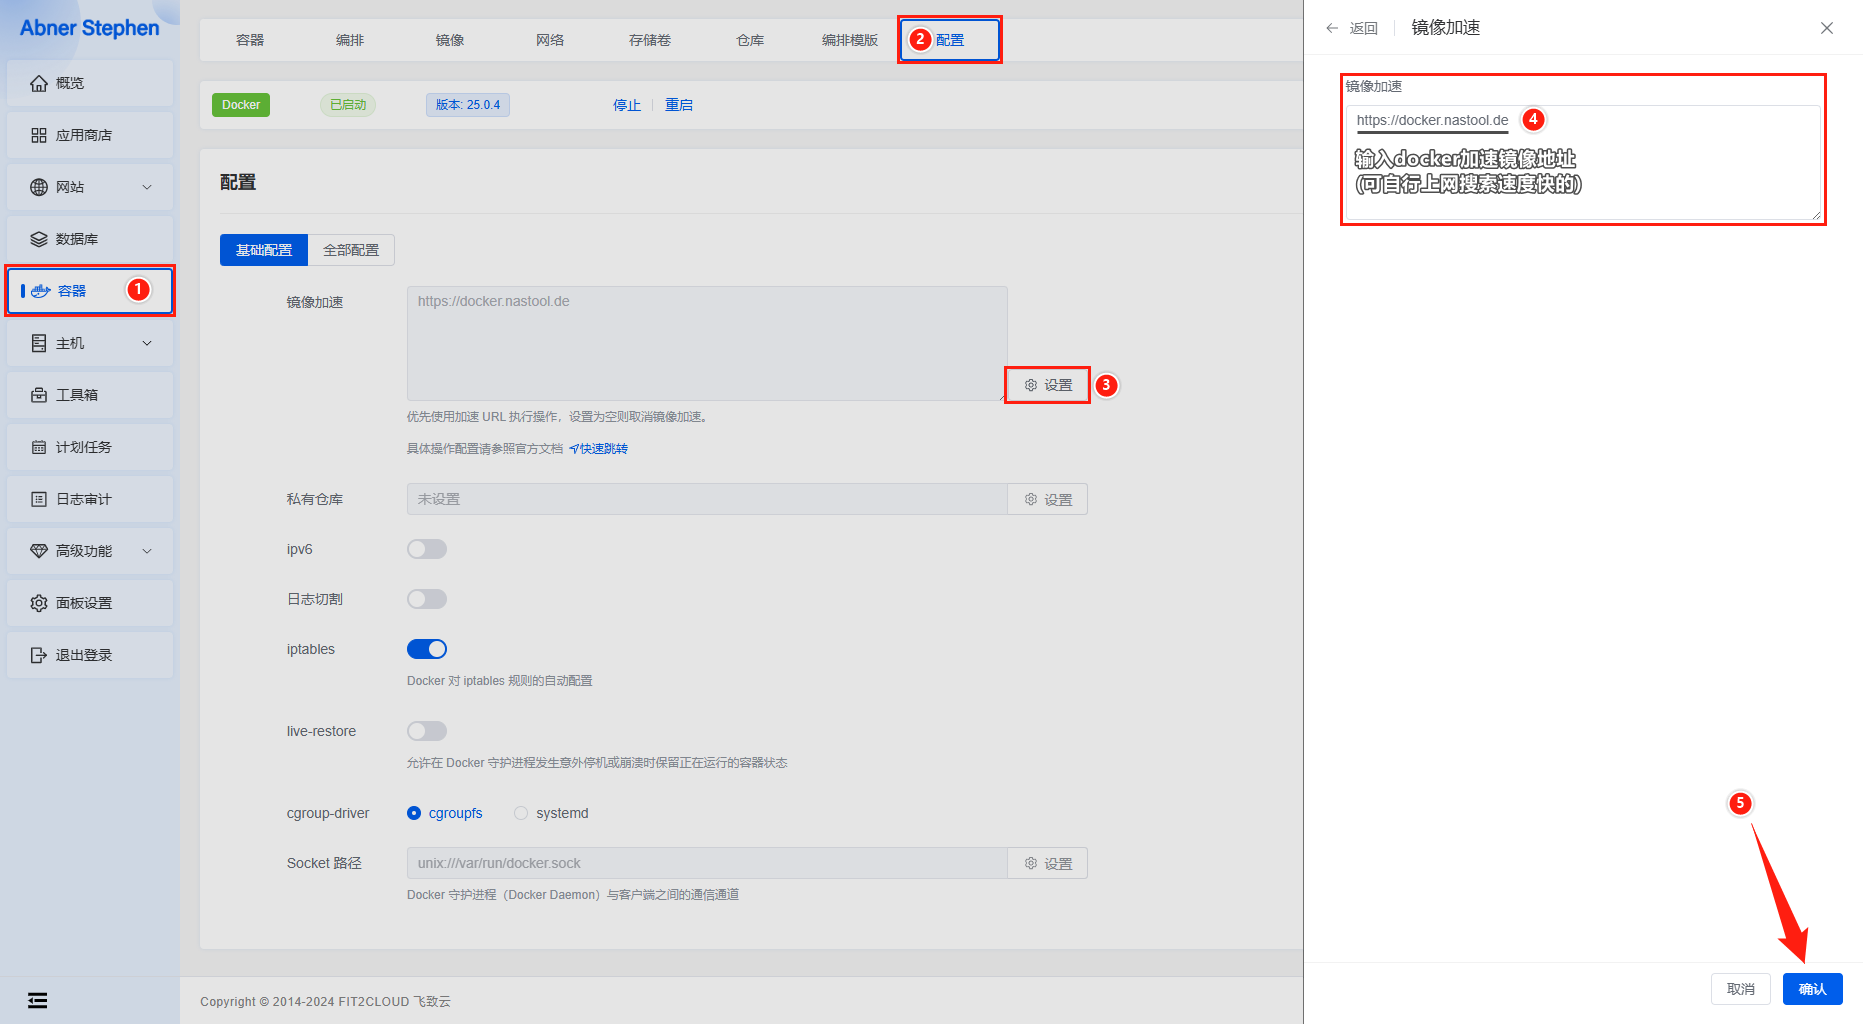Click the 数据库 layers icon
This screenshot has width=1863, height=1024.
tap(38, 239)
